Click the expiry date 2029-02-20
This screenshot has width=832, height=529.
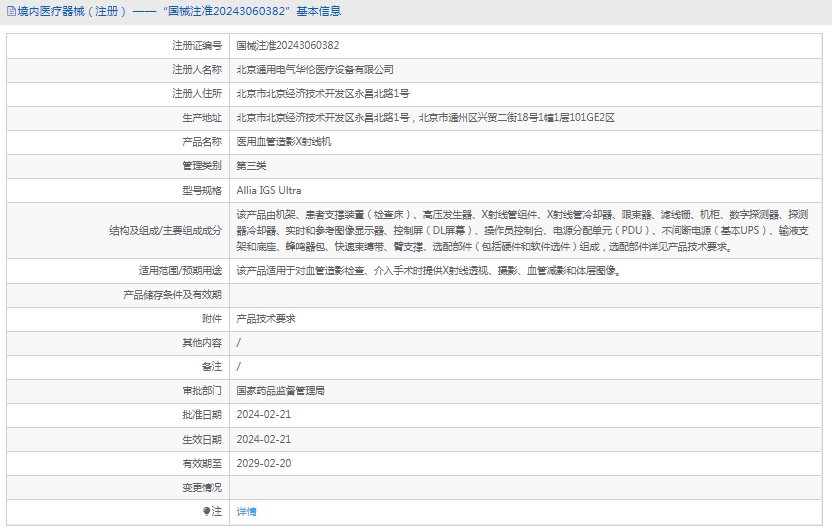[x=264, y=463]
